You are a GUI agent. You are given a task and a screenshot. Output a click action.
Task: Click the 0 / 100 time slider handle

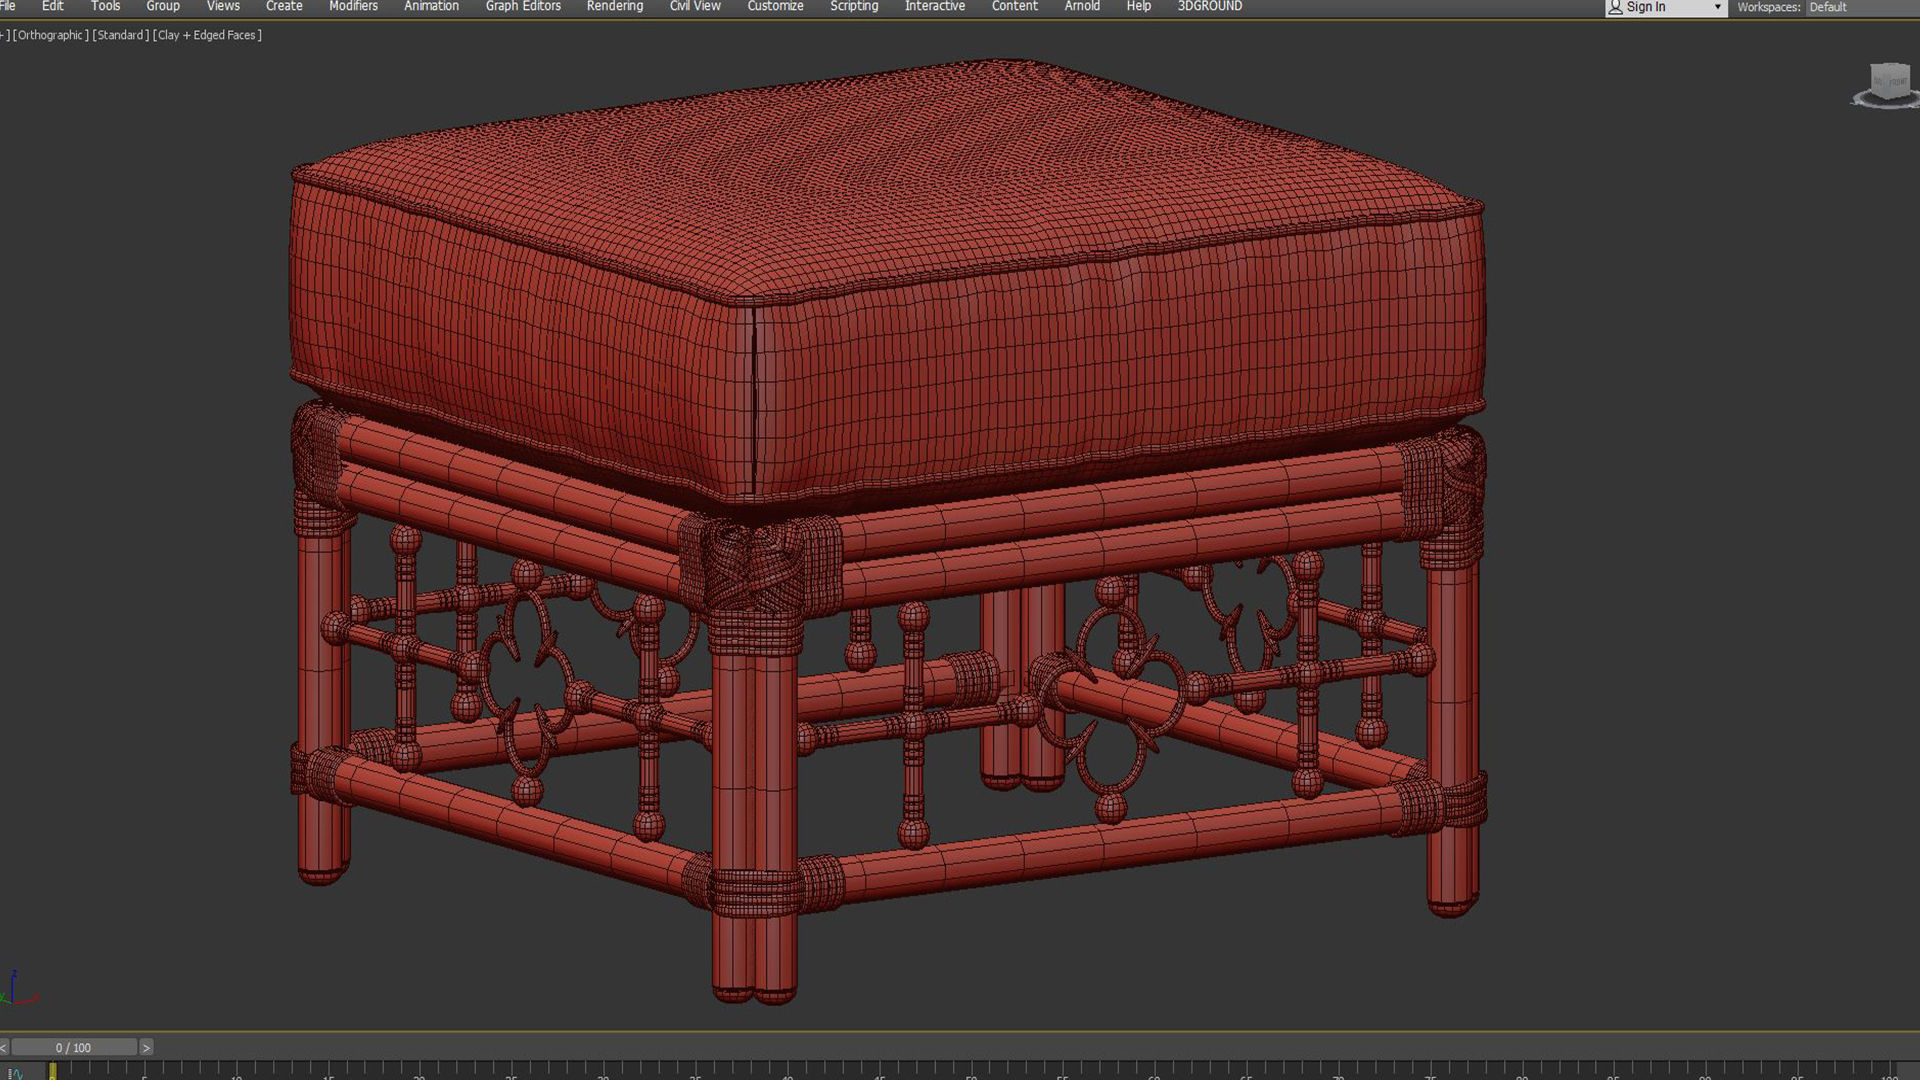tap(73, 1047)
